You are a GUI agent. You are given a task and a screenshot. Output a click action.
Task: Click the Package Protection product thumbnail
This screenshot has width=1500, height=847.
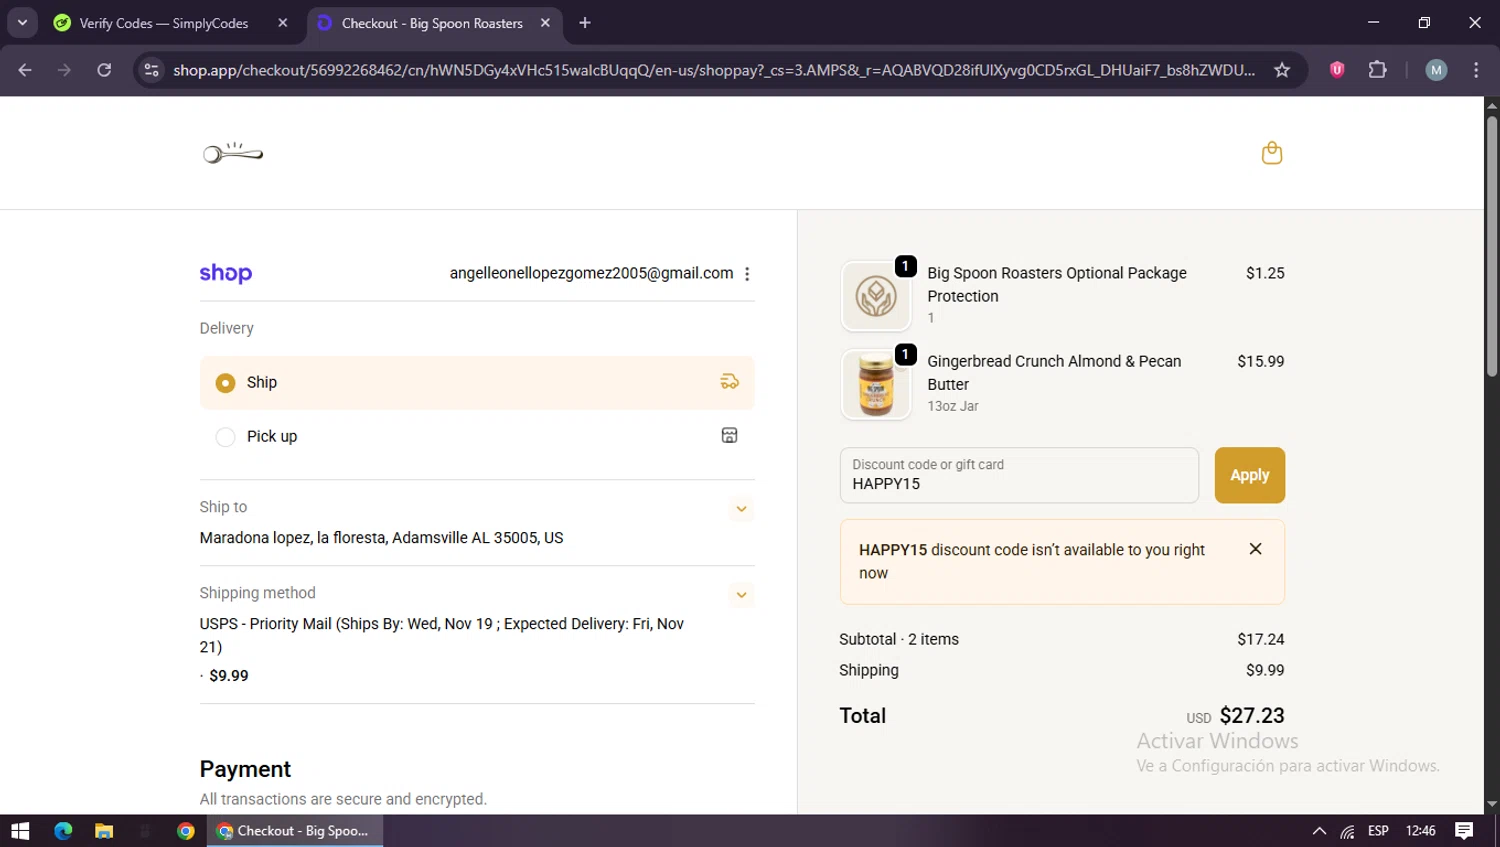pyautogui.click(x=876, y=296)
